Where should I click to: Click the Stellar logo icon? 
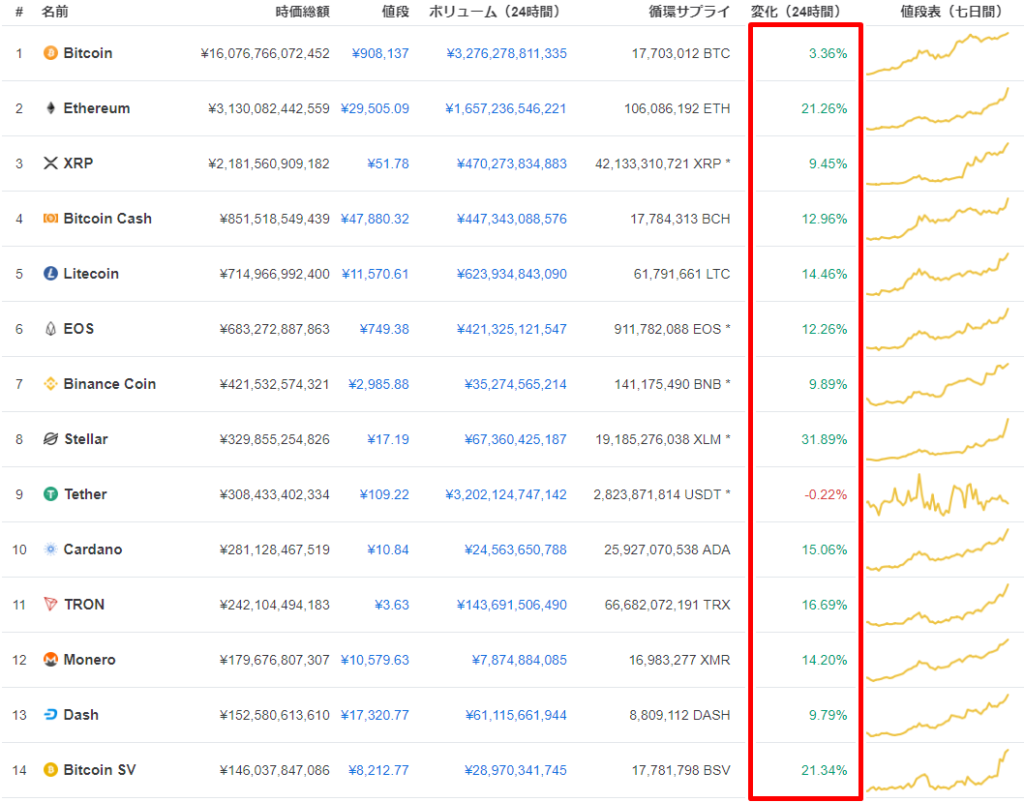coord(50,439)
